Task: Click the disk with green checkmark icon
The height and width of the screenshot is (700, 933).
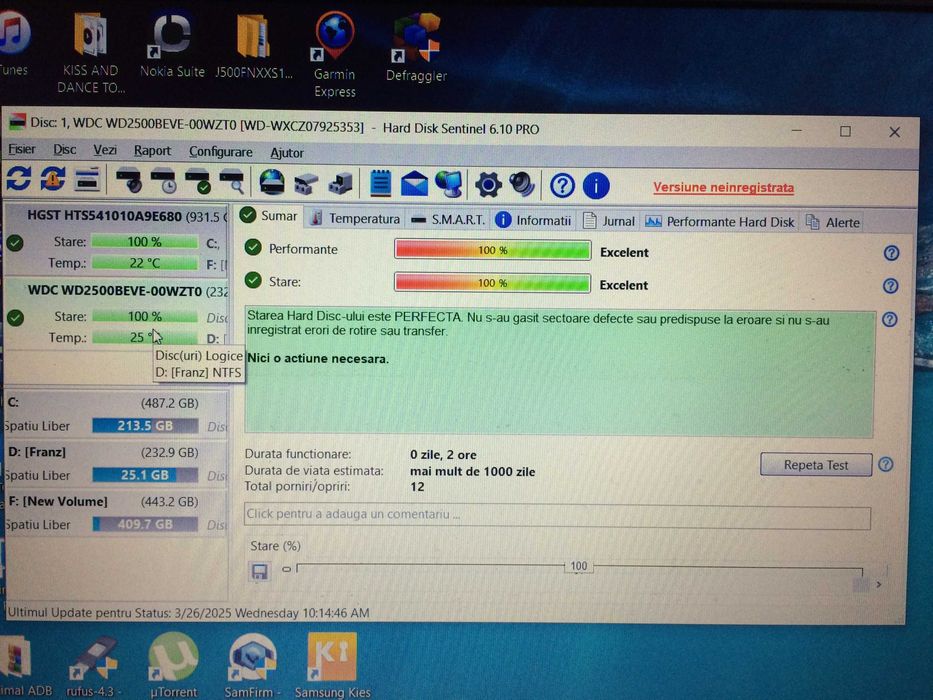Action: click(198, 181)
